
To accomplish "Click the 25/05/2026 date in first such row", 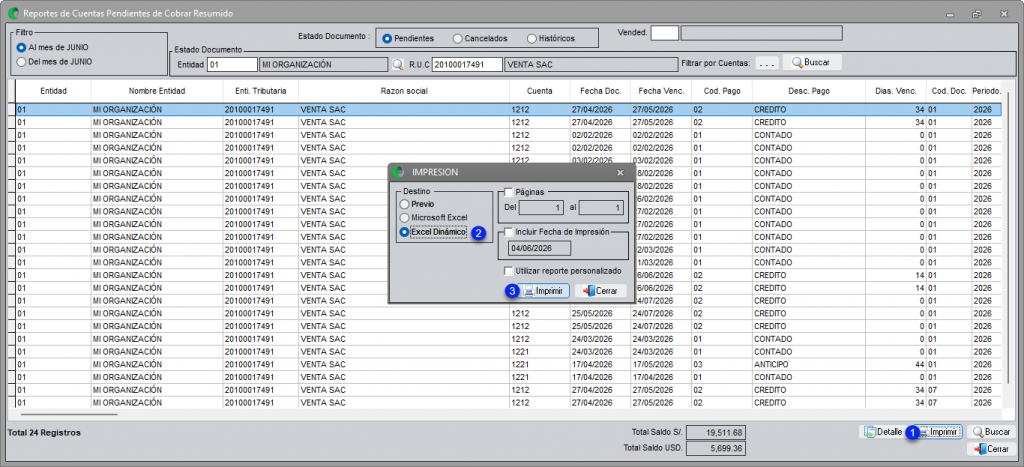I will tap(600, 313).
